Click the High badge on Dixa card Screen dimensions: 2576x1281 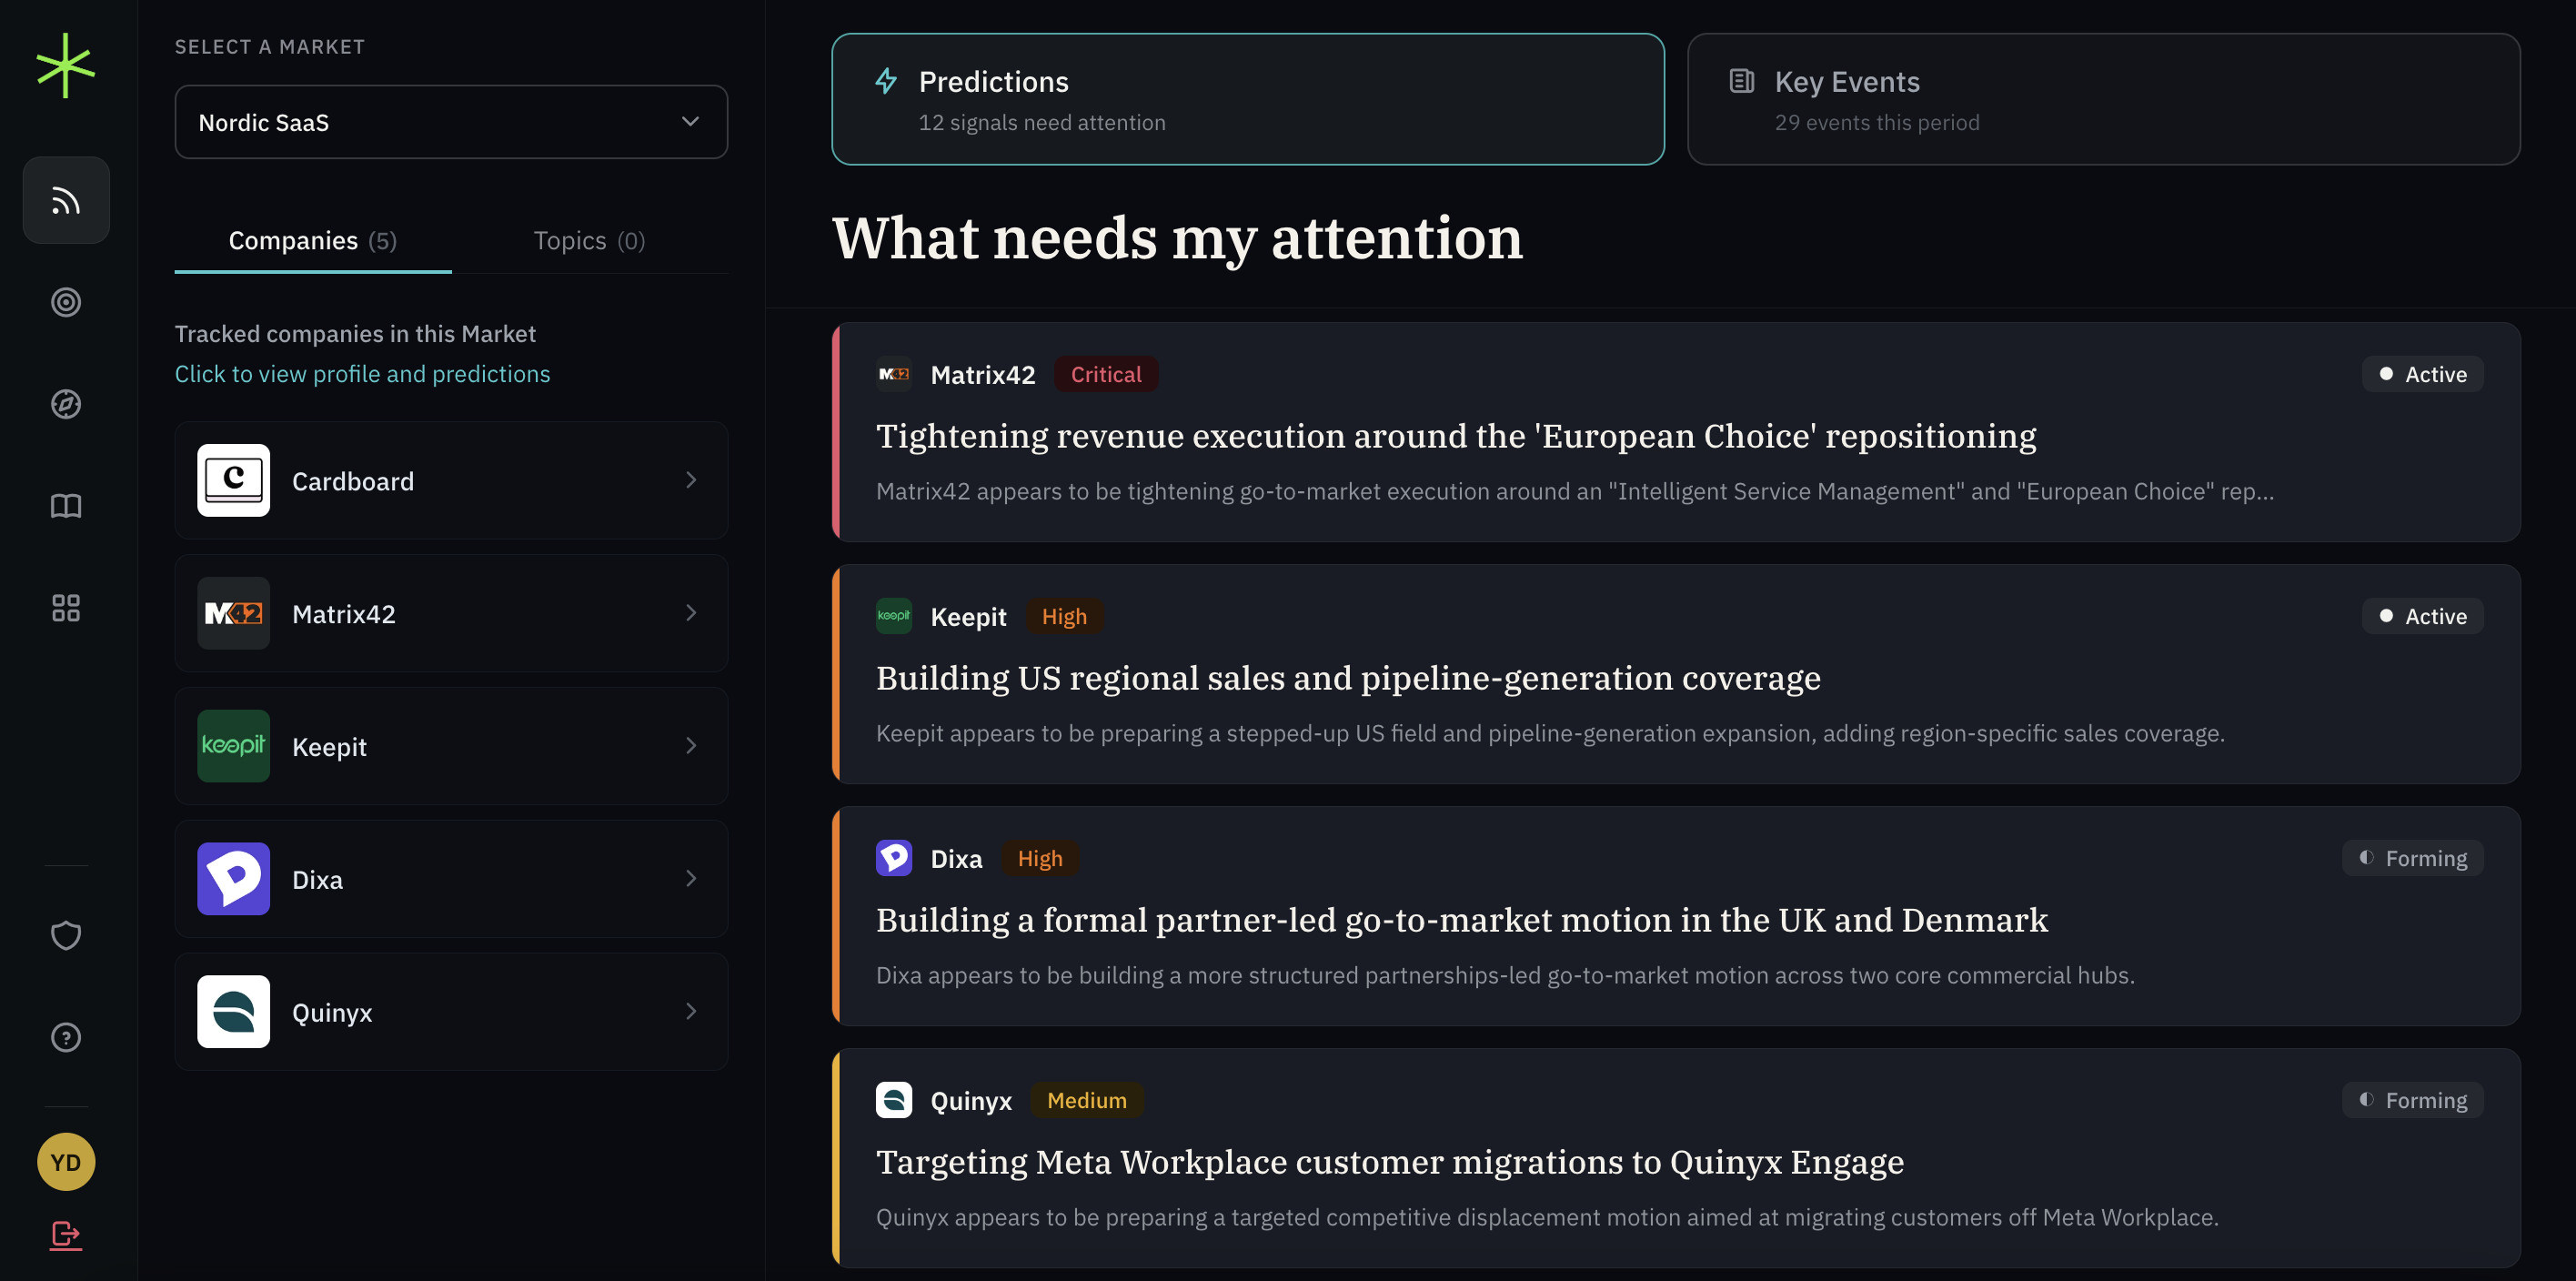[x=1040, y=858]
